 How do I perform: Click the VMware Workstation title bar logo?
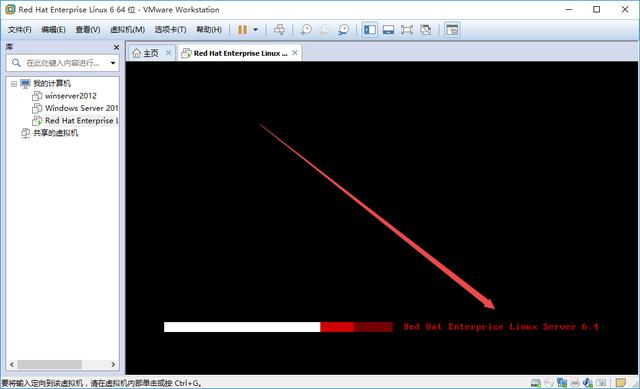pyautogui.click(x=10, y=9)
